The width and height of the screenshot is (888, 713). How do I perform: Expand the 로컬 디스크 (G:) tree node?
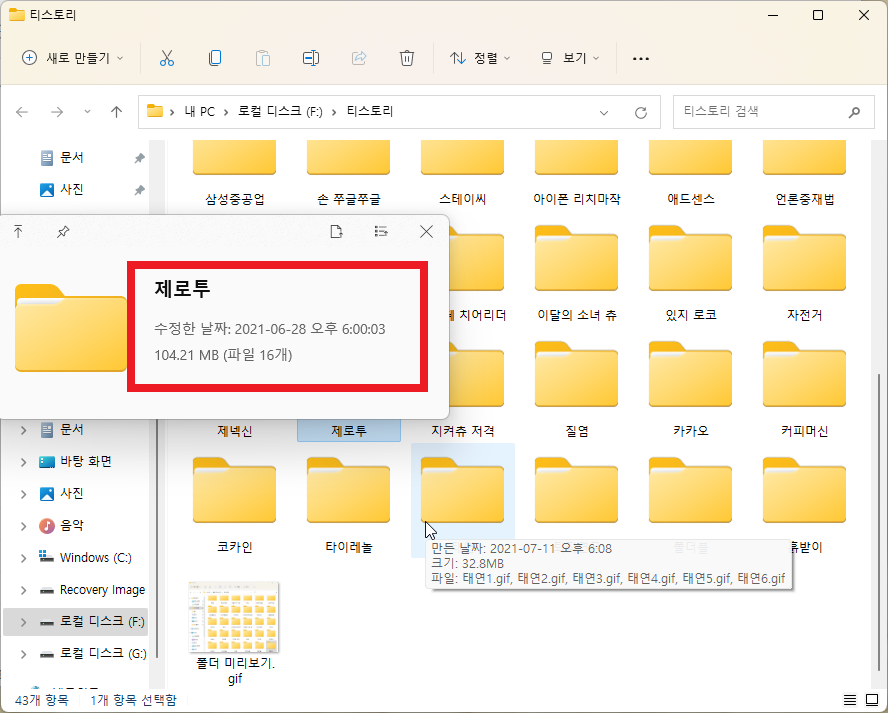pyautogui.click(x=23, y=654)
